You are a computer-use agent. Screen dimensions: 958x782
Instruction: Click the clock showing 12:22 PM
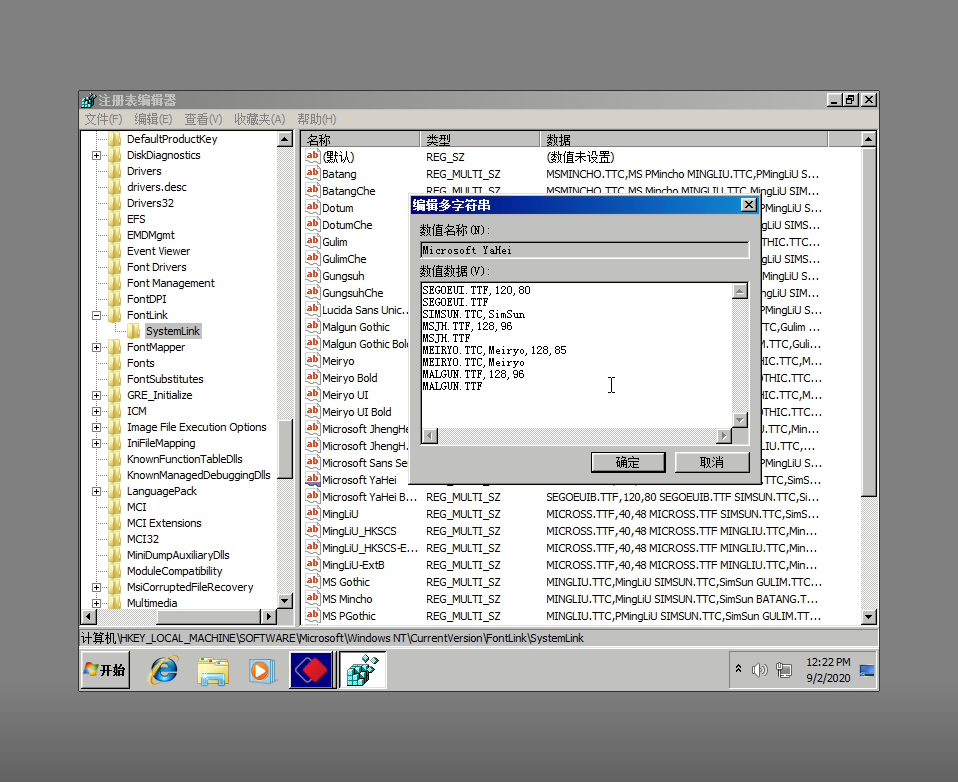[828, 662]
